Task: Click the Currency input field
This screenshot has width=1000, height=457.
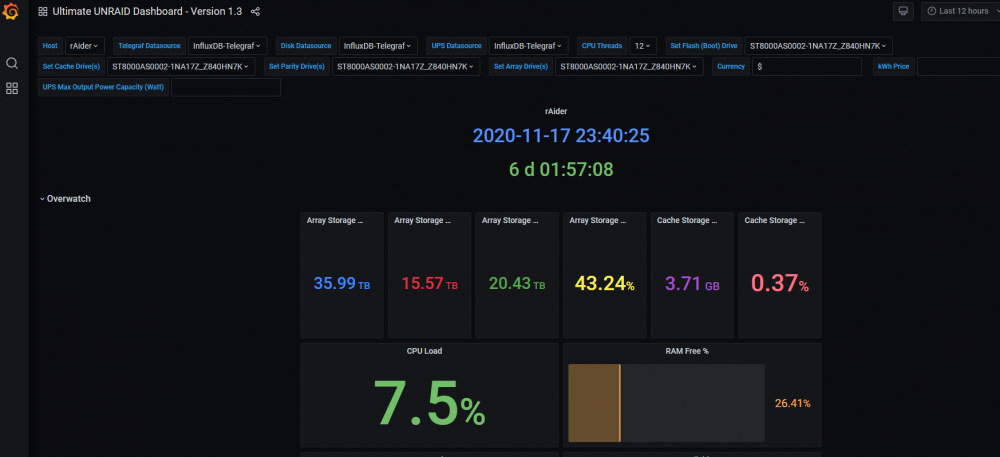Action: [x=807, y=66]
